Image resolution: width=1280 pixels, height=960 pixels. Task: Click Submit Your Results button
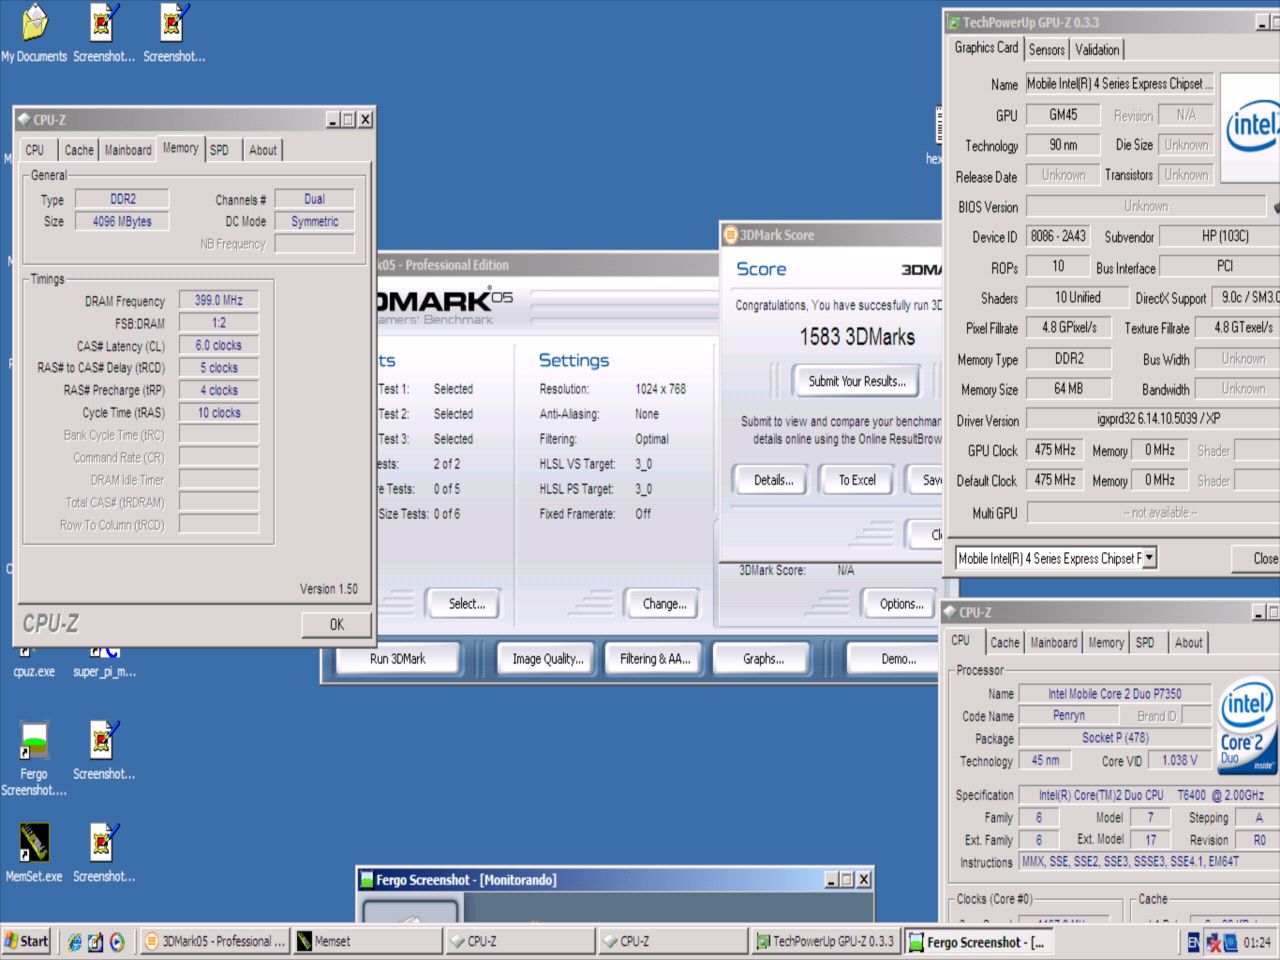pos(857,381)
